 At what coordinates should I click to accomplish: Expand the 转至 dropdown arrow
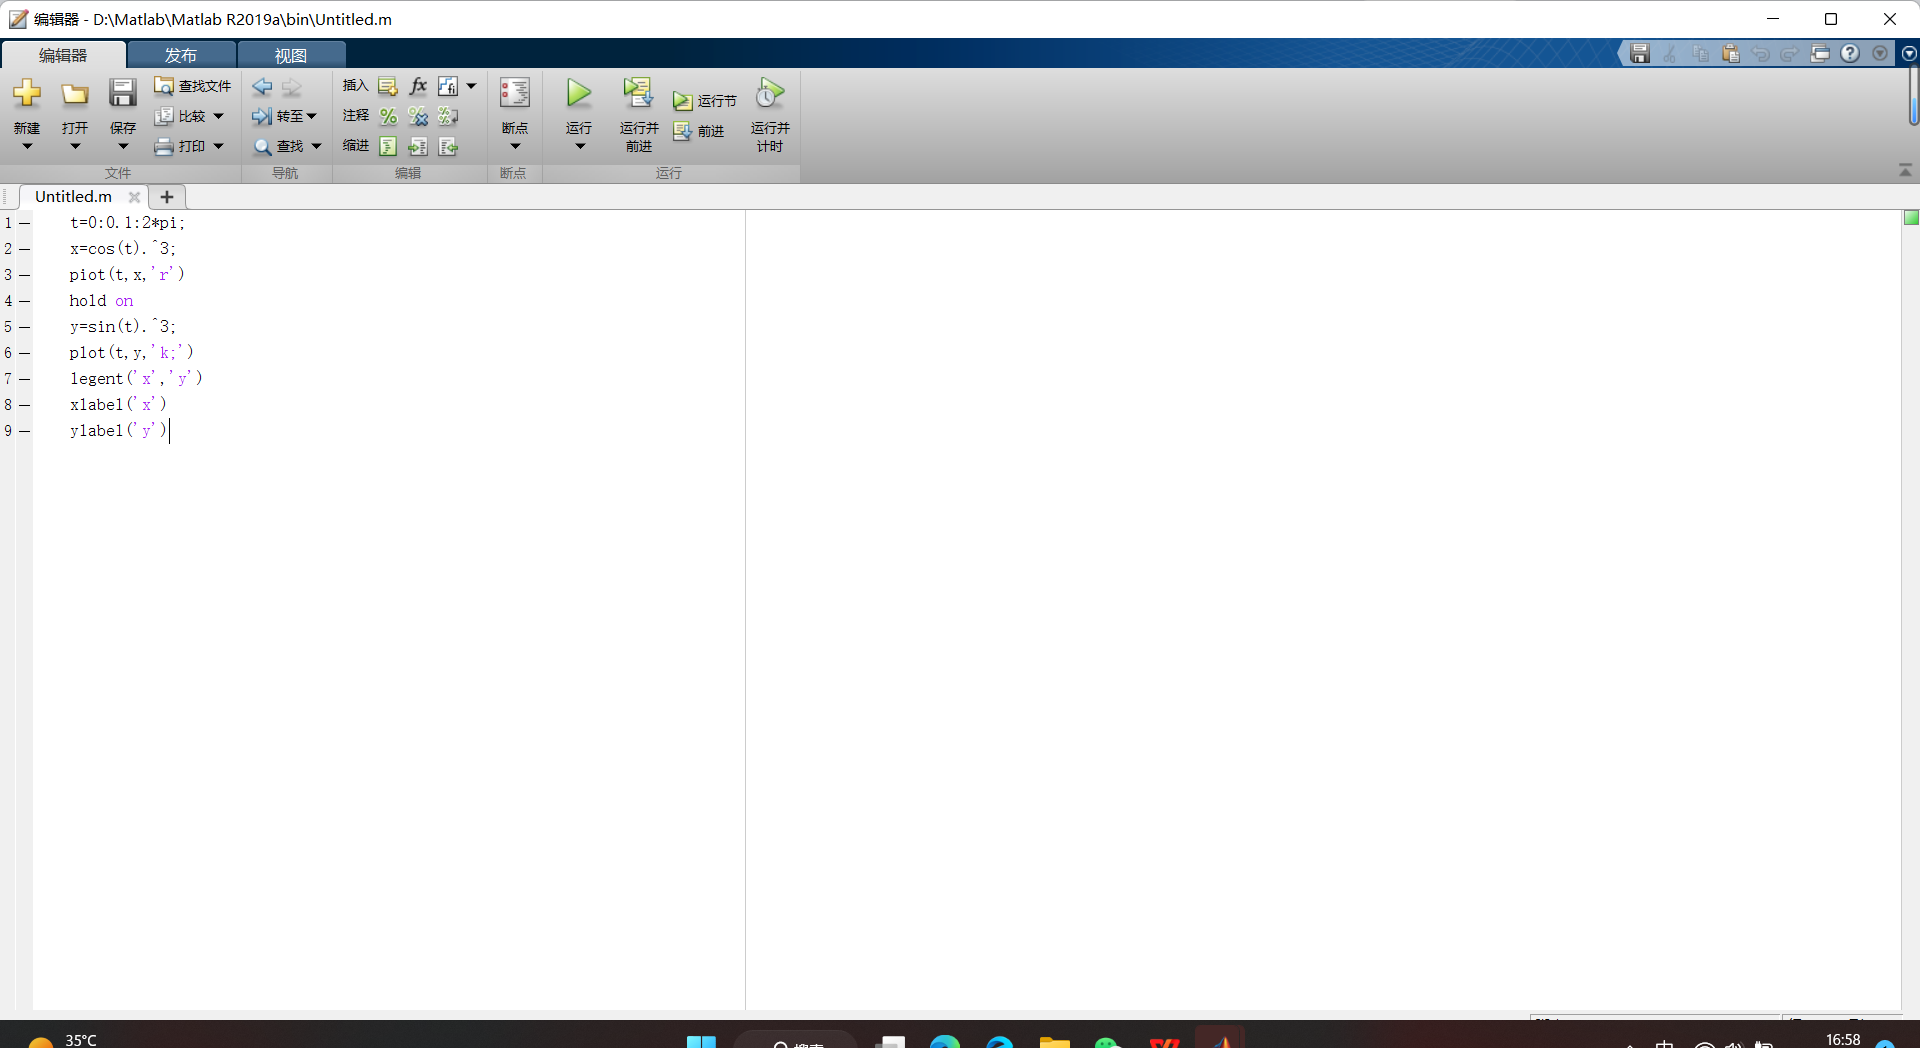[312, 116]
